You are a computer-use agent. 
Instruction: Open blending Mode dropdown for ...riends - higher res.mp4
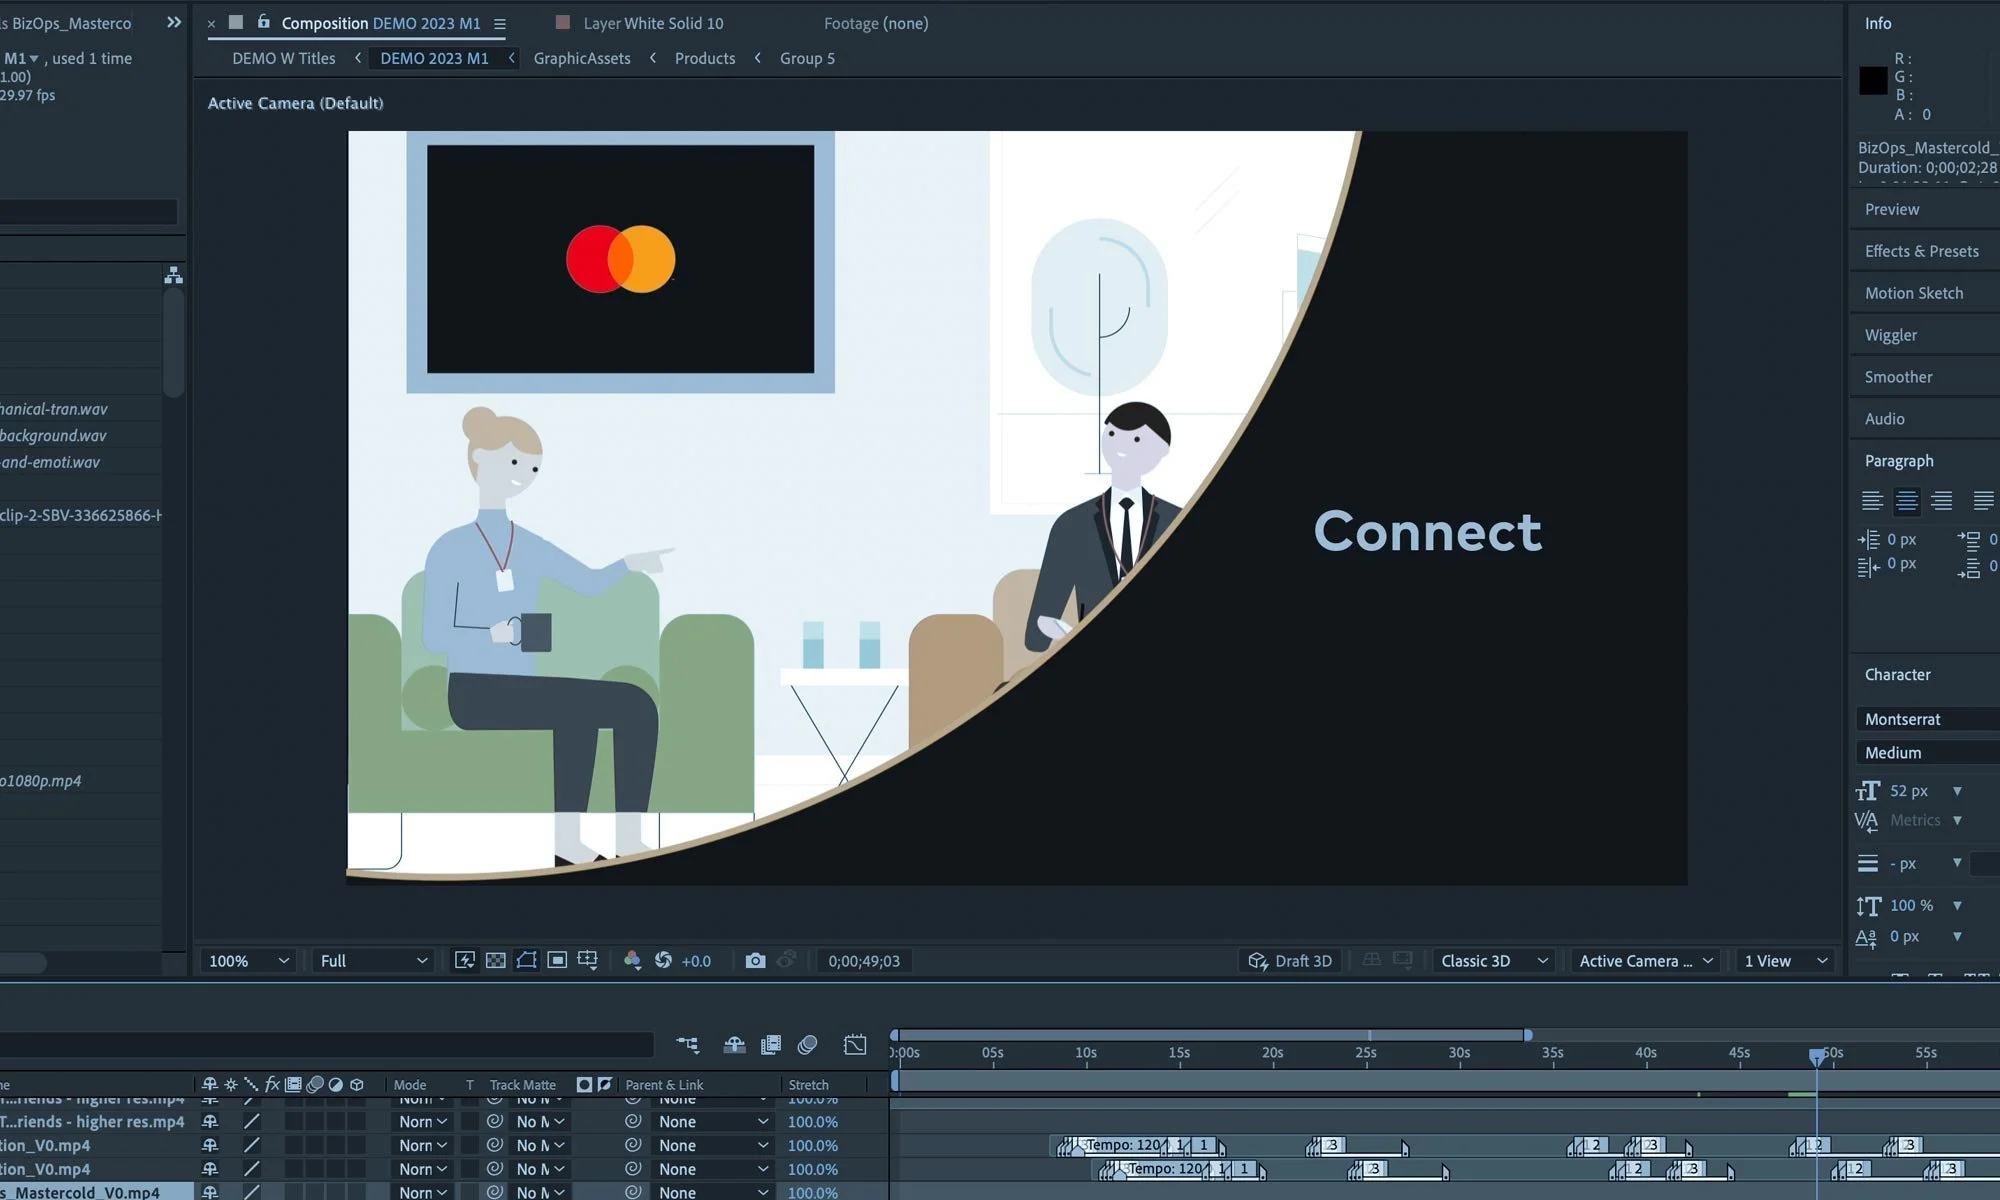tap(422, 1121)
